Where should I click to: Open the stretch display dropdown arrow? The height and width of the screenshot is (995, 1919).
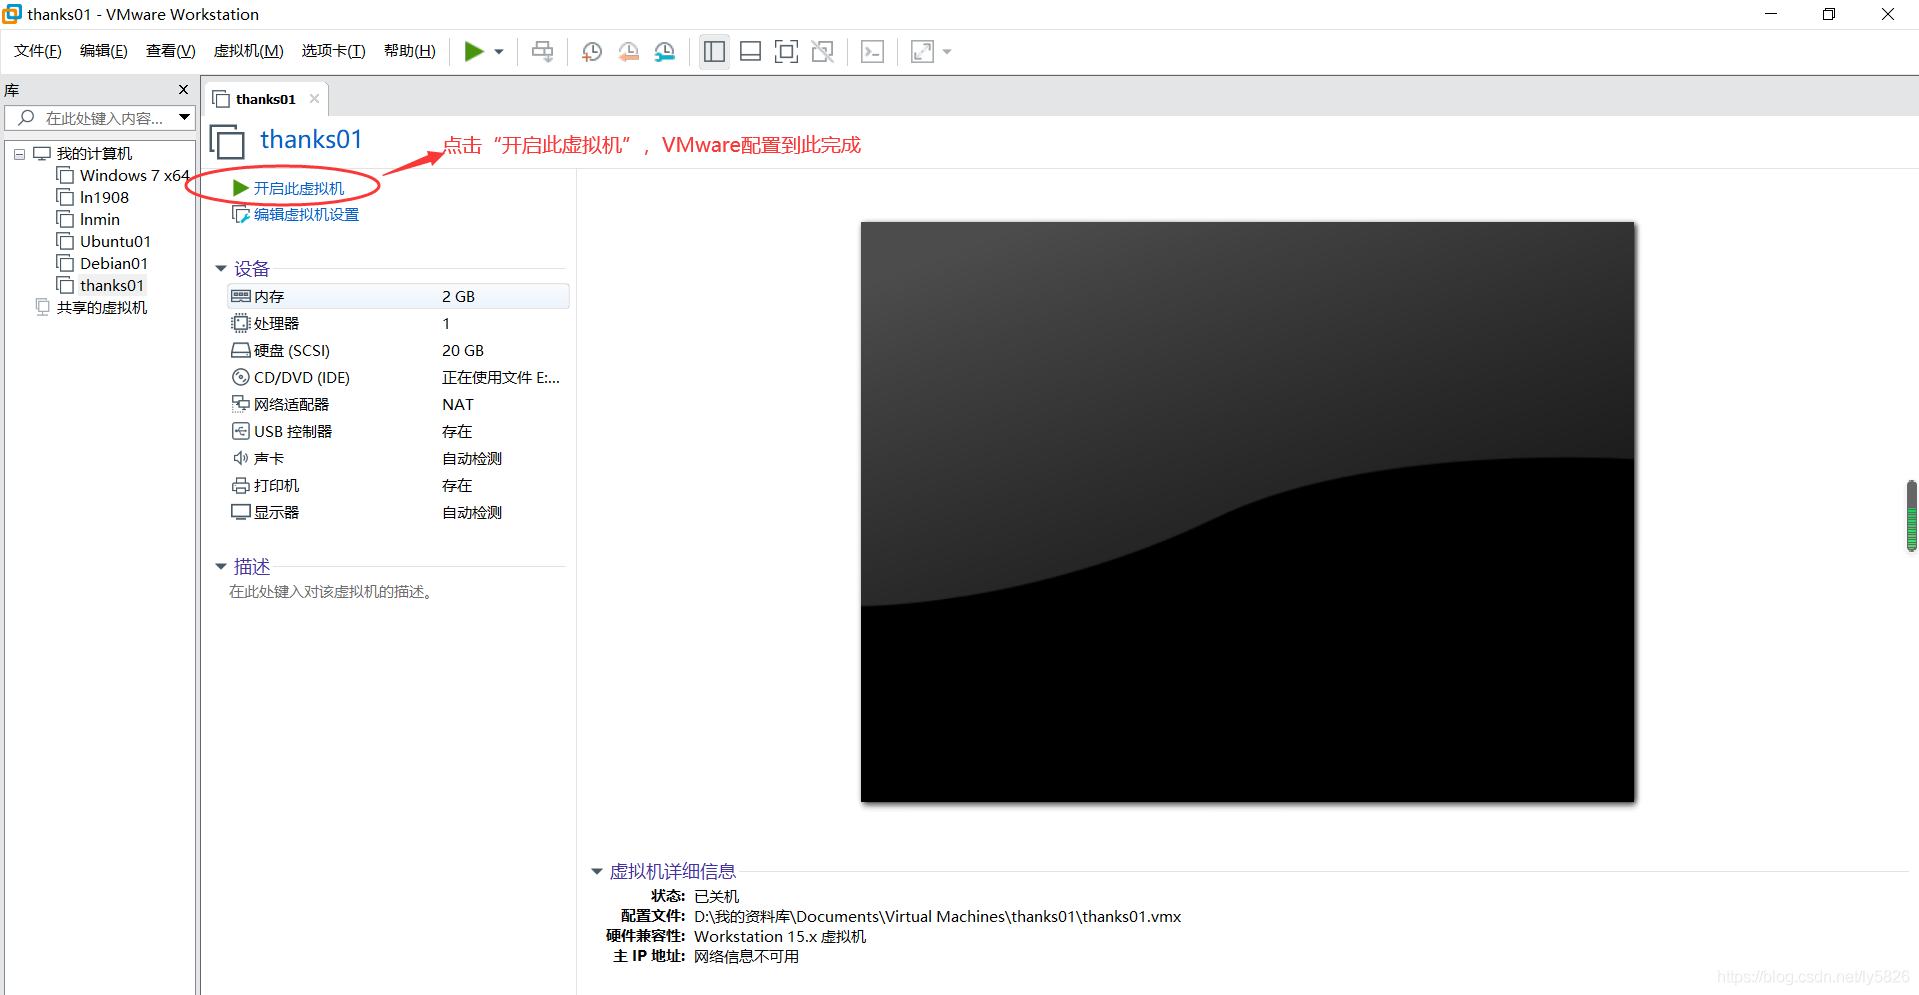[x=947, y=52]
